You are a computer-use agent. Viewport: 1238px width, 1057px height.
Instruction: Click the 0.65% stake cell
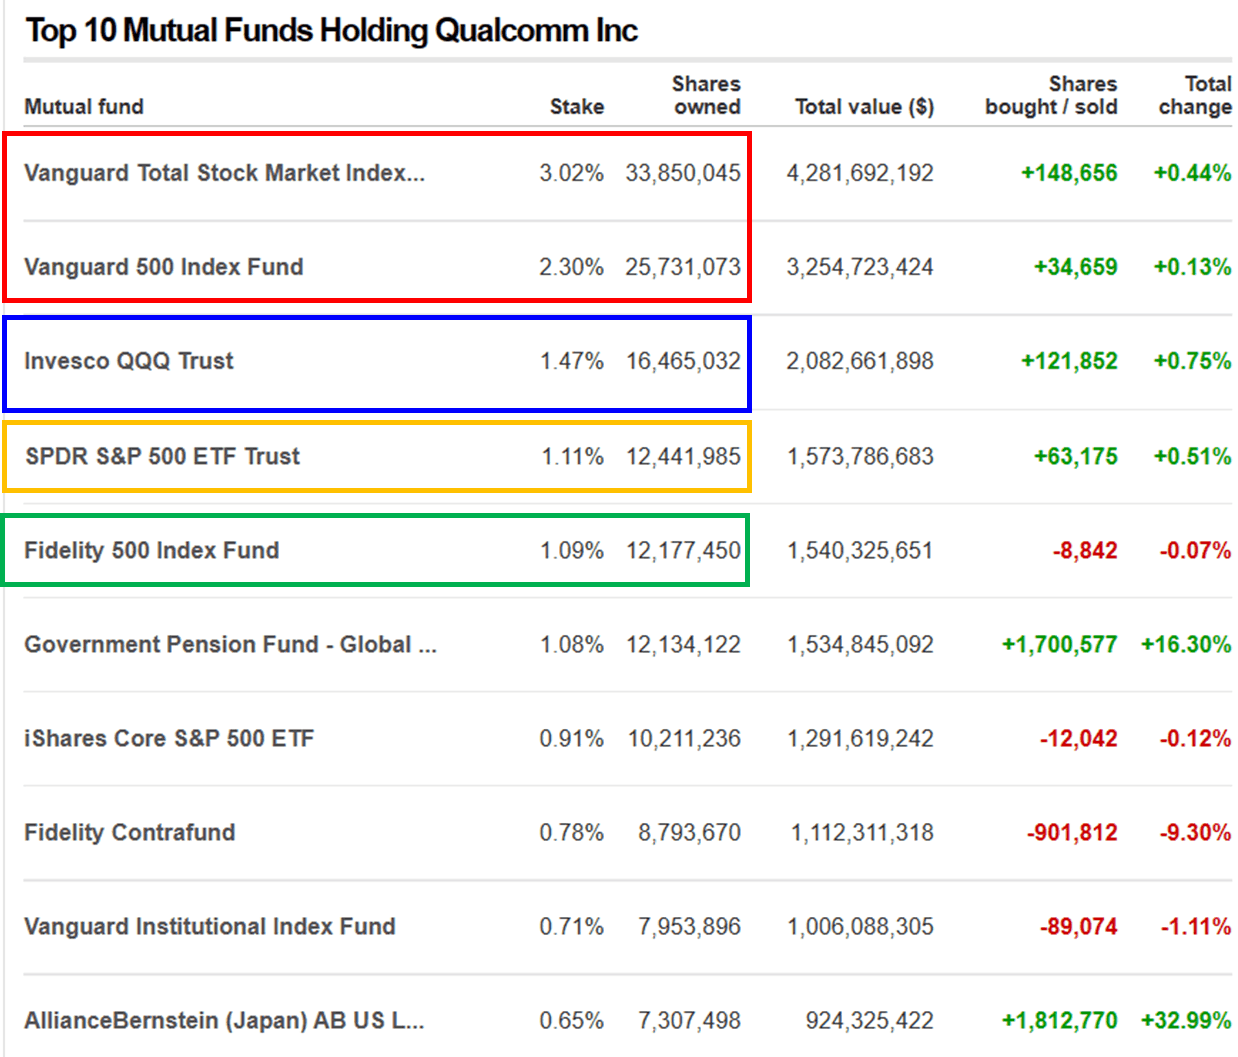click(x=572, y=1020)
